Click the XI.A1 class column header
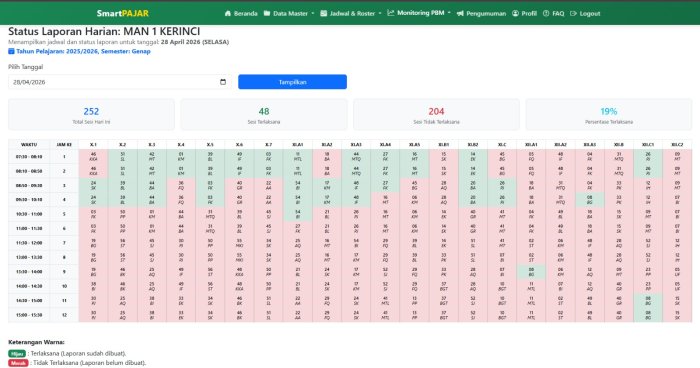This screenshot has width=700, height=368. [x=297, y=144]
